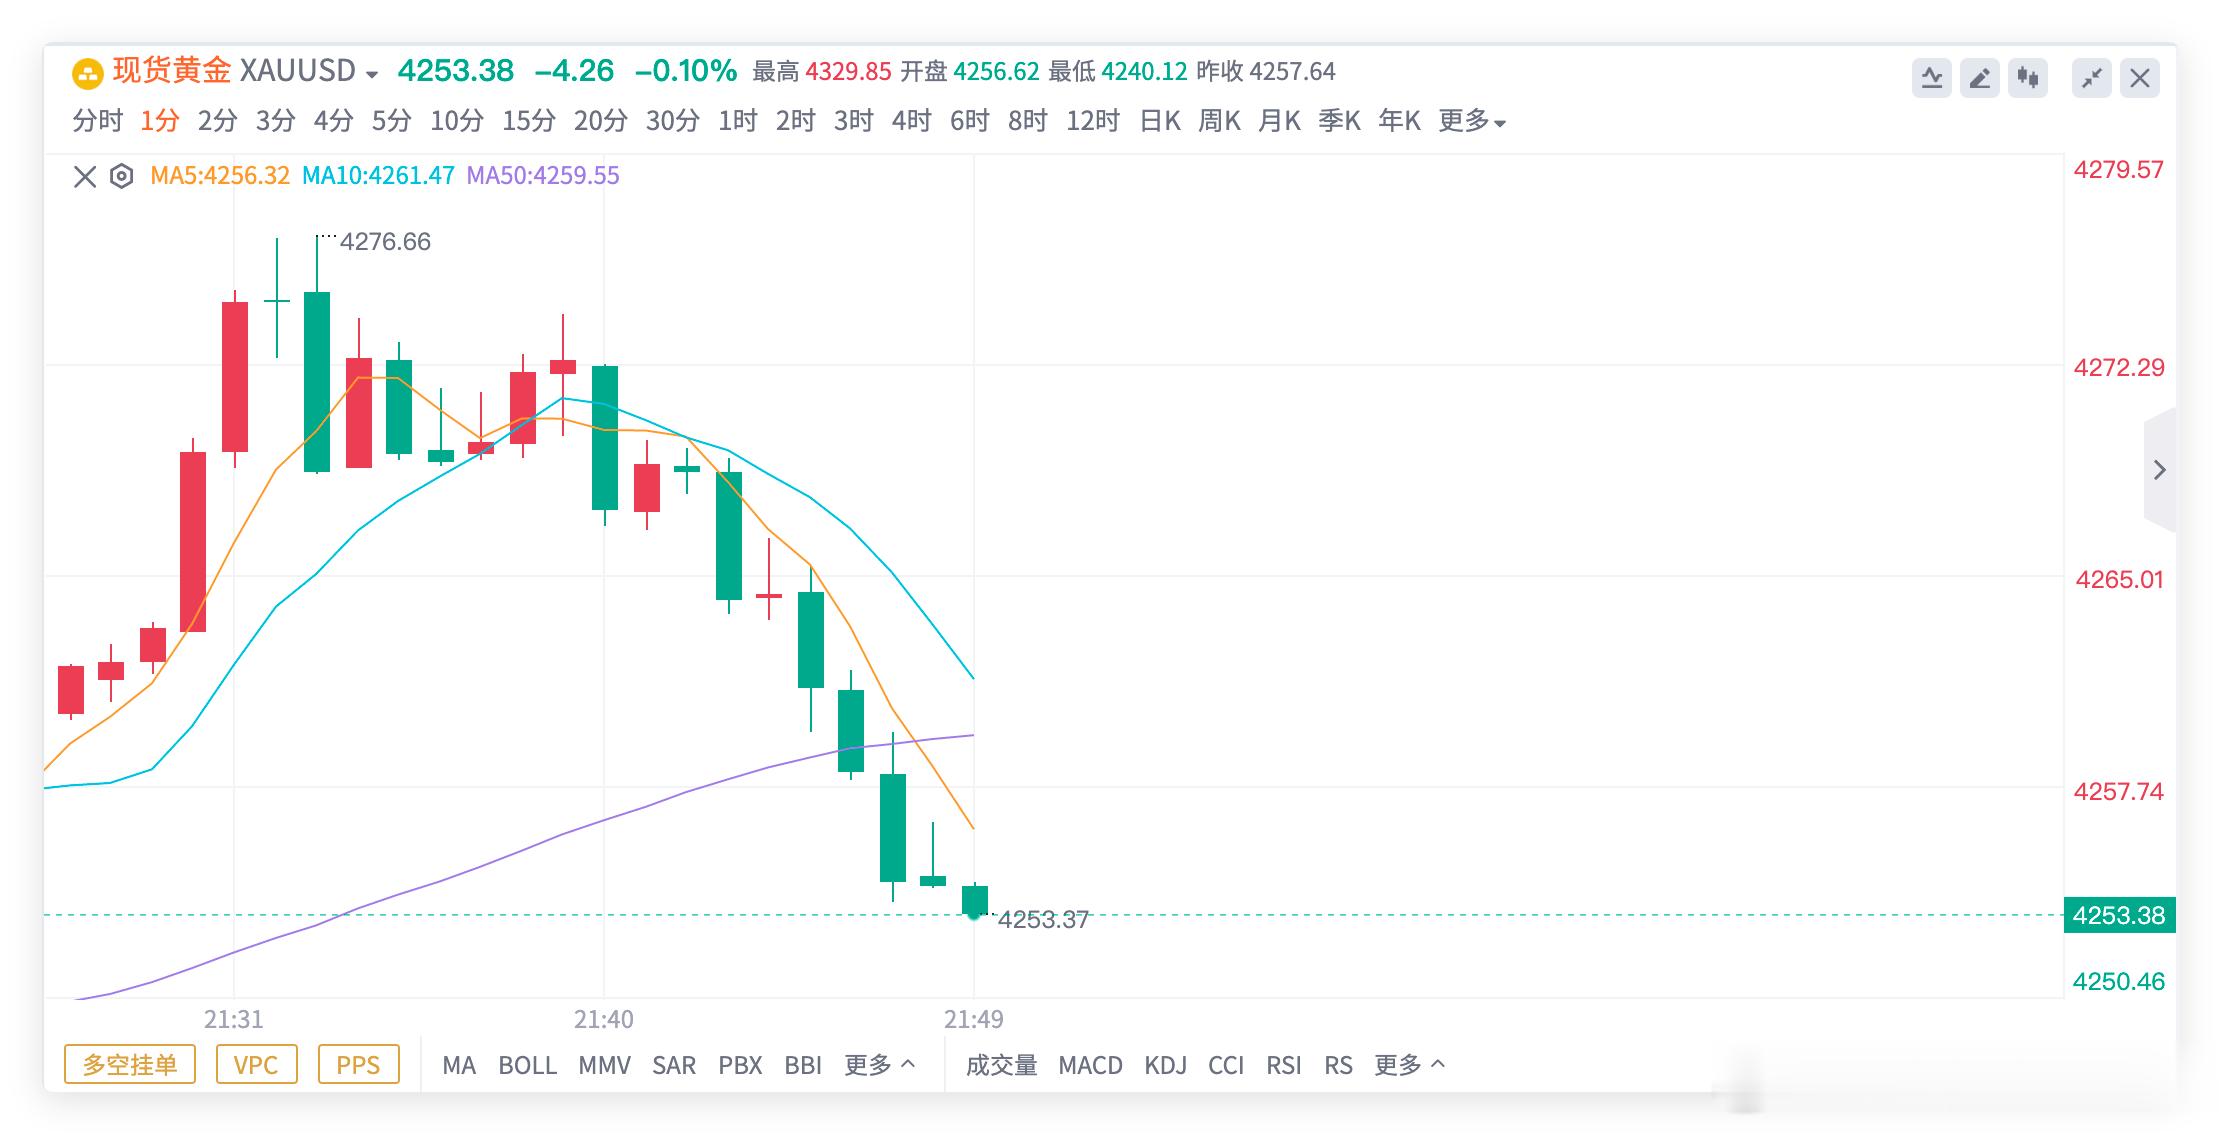
Task: Toggle the PPS overlay button
Action: [x=358, y=1064]
